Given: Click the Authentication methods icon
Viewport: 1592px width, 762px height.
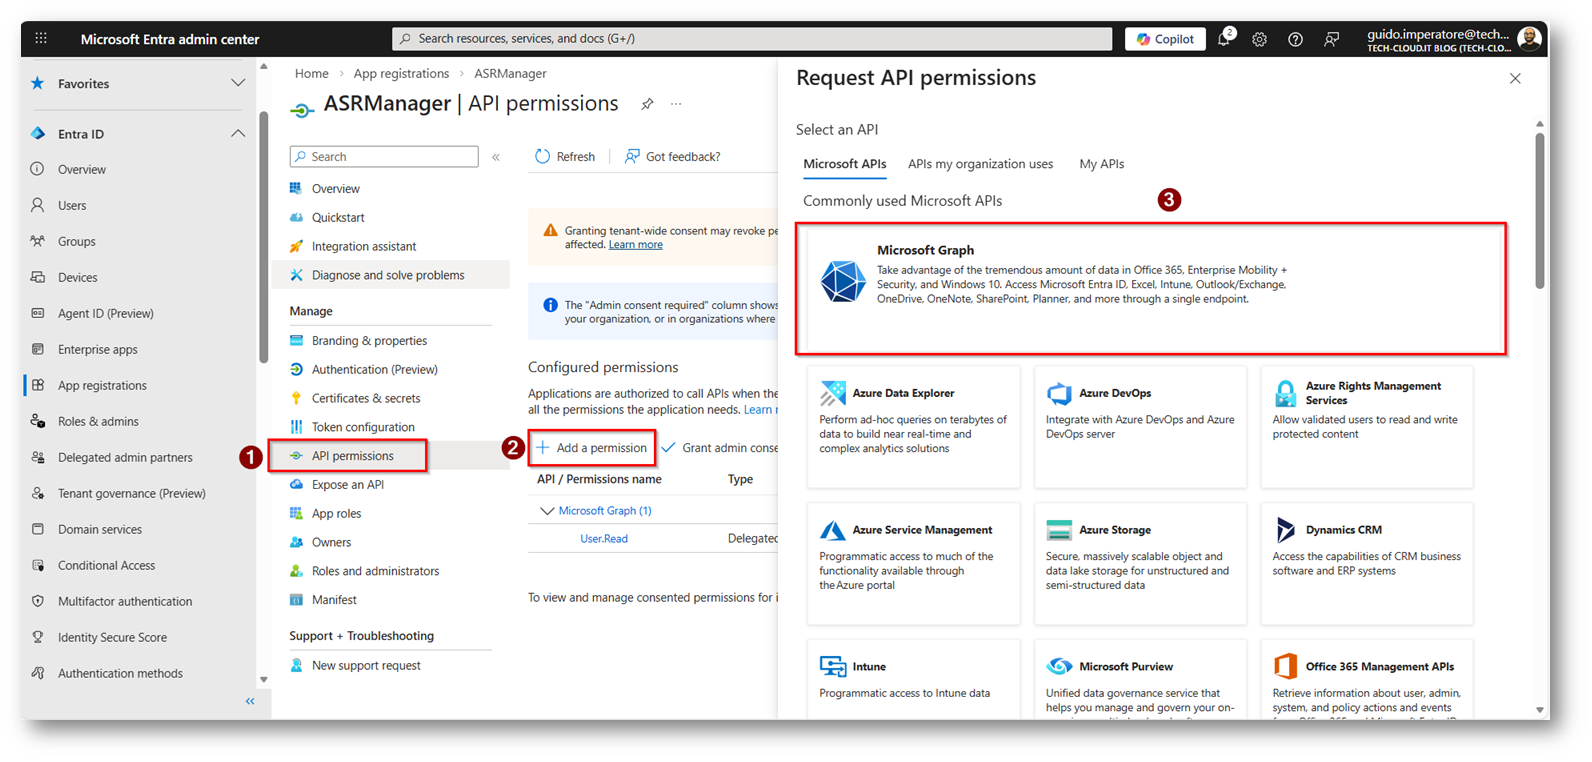Looking at the screenshot, I should coord(38,673).
